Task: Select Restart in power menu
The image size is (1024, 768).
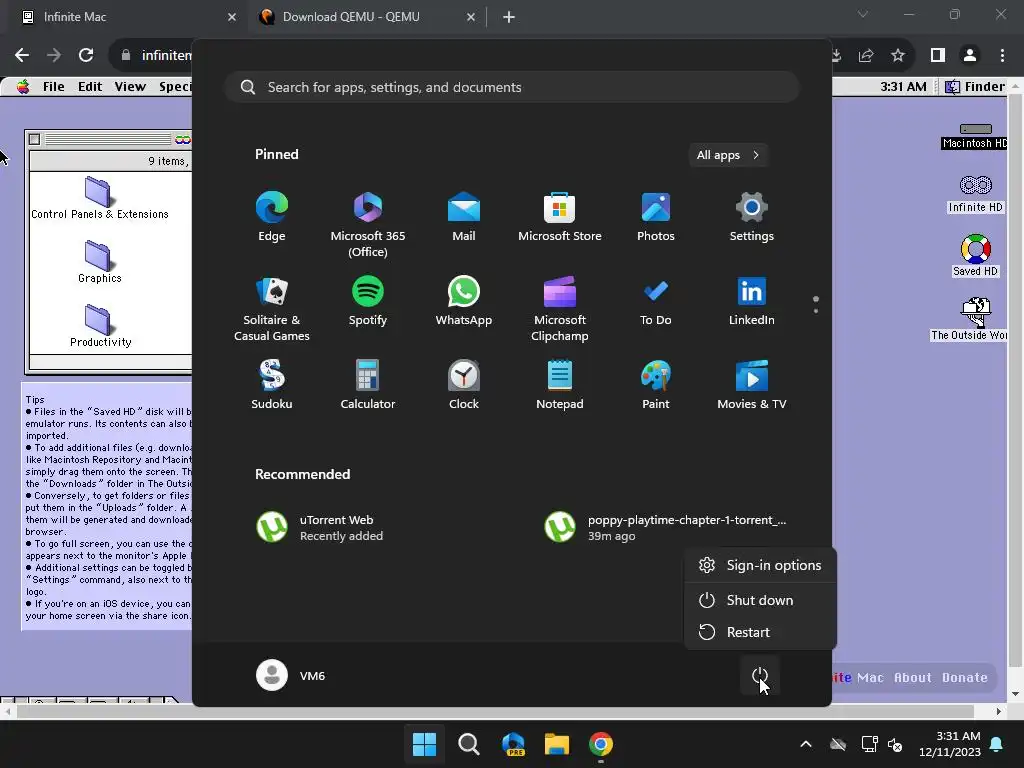Action: [x=760, y=632]
